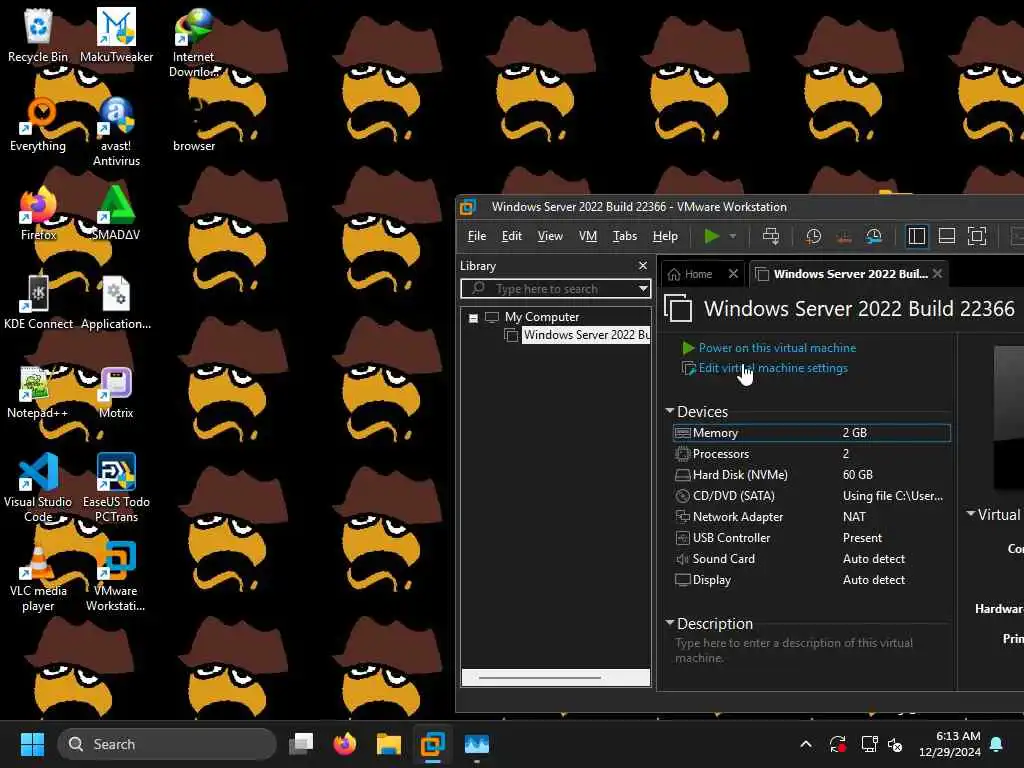This screenshot has width=1024, height=768.
Task: Close the Home tab
Action: pyautogui.click(x=733, y=274)
